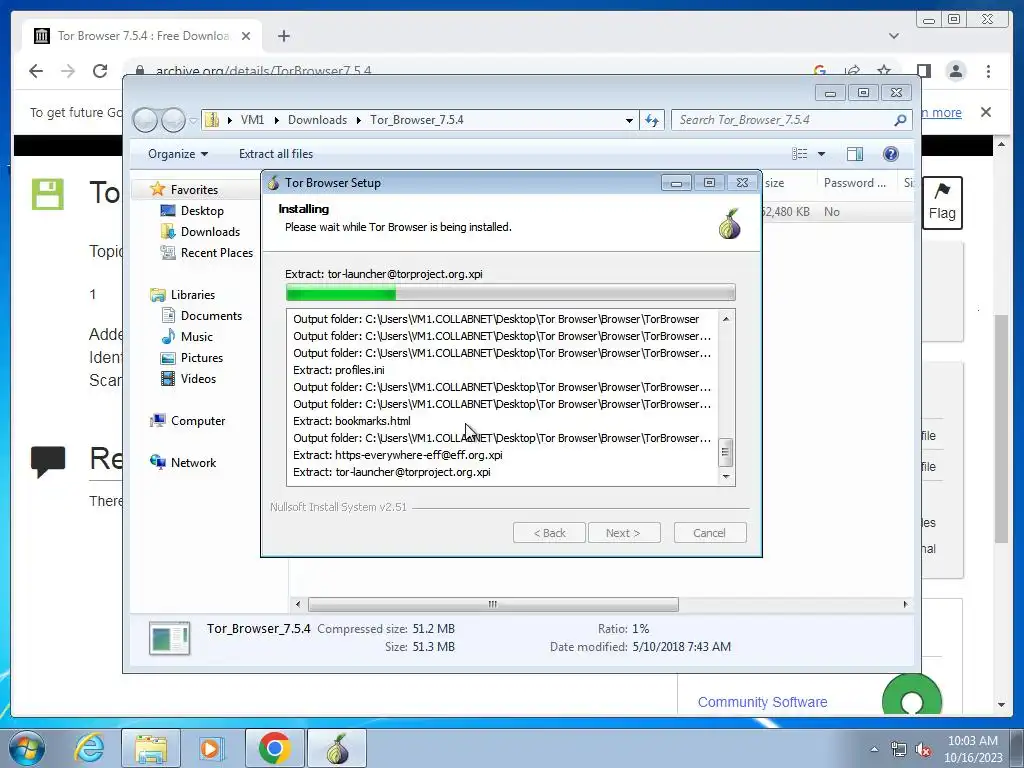Click the Explorer refresh address button
Screen dimensions: 1024x768
652,120
